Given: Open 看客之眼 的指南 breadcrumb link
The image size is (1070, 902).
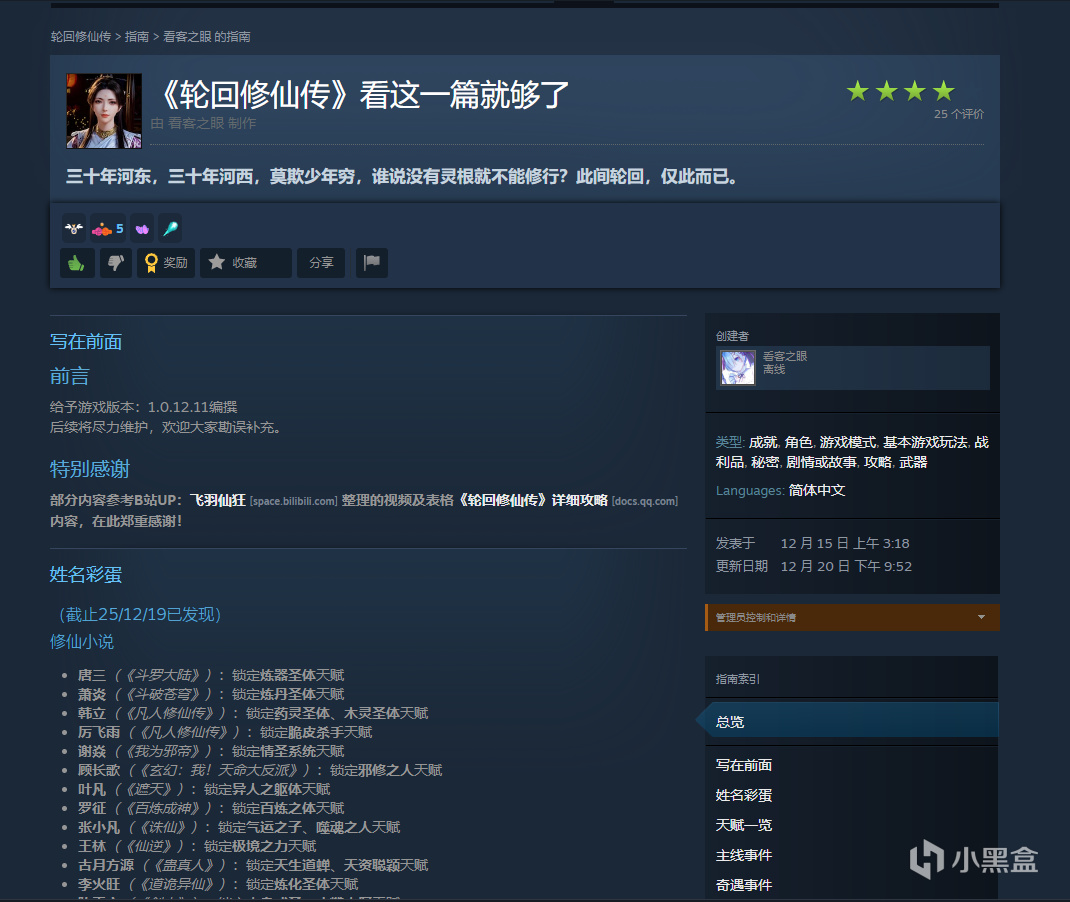Looking at the screenshot, I should 206,37.
